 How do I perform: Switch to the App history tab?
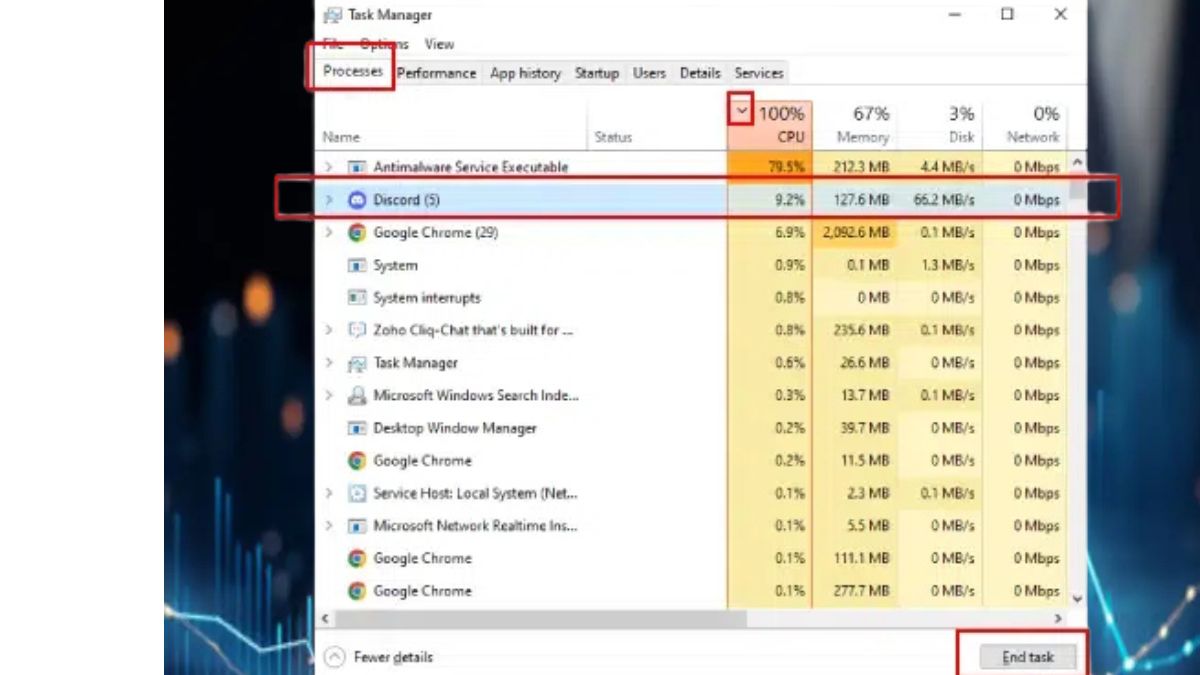point(525,73)
